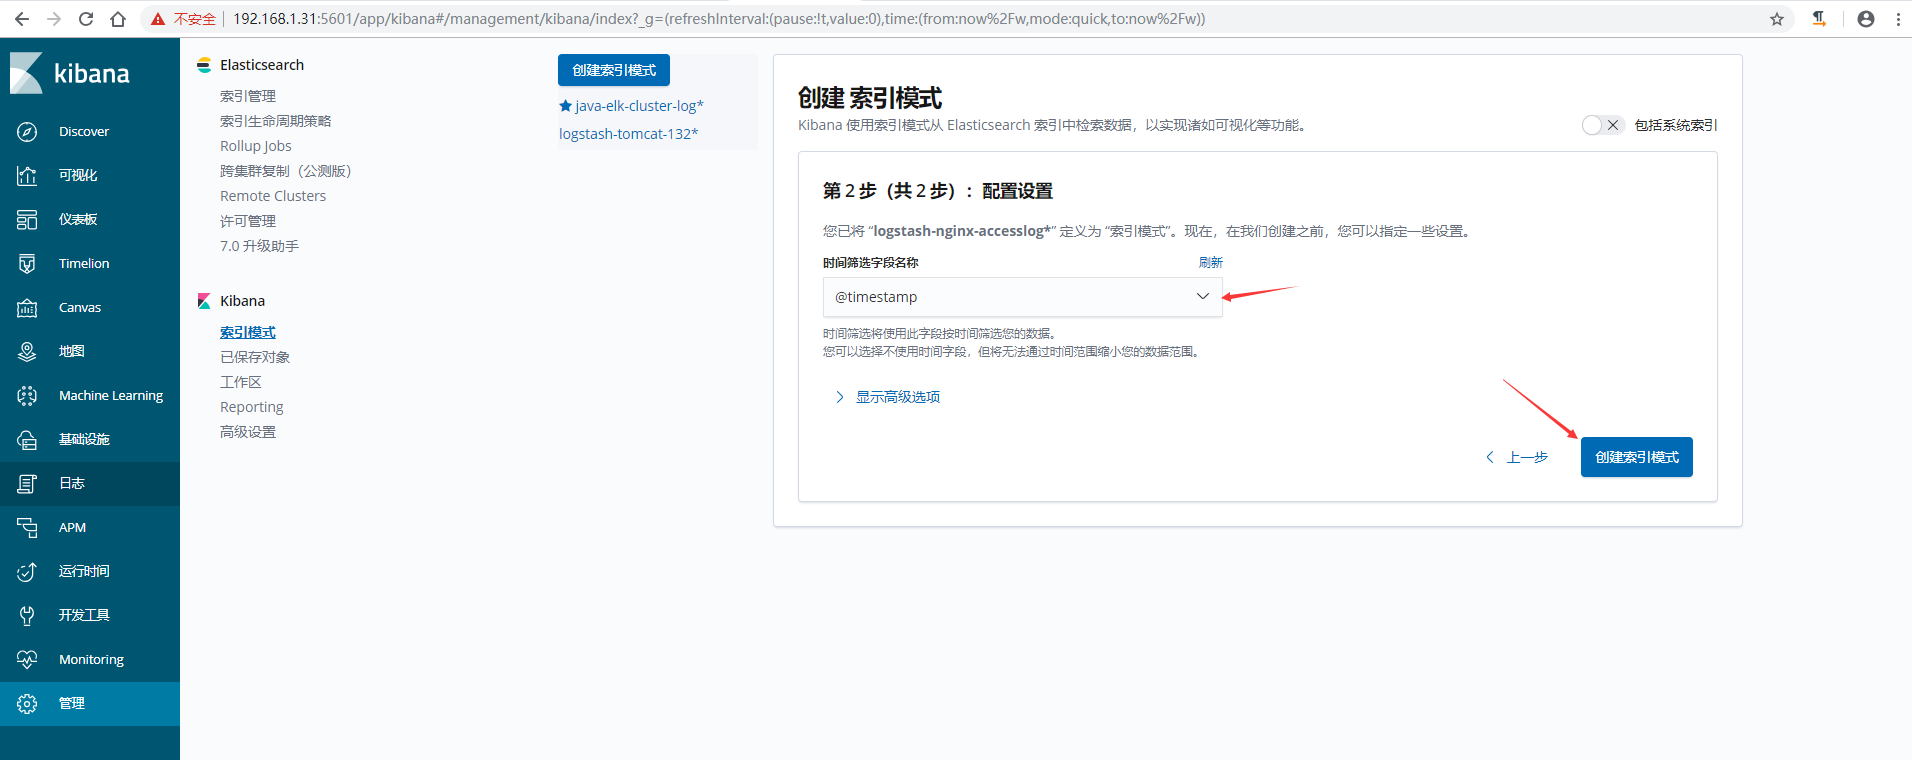This screenshot has width=1912, height=760.
Task: Toggle 包括系统索引 switch
Action: pos(1603,125)
